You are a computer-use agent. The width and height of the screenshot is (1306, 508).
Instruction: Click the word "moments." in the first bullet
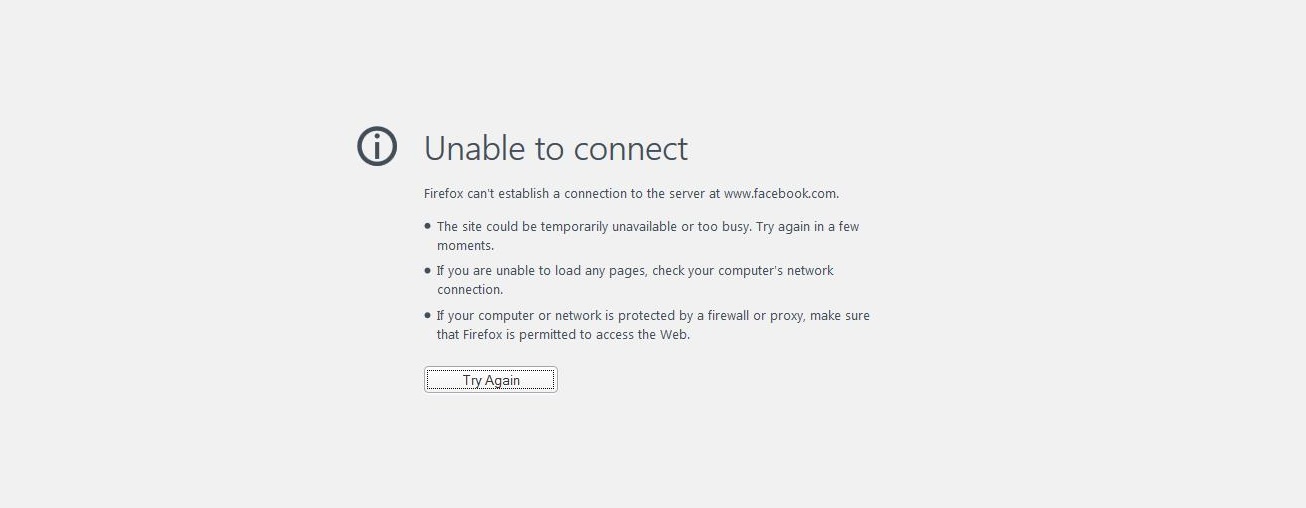pyautogui.click(x=466, y=245)
